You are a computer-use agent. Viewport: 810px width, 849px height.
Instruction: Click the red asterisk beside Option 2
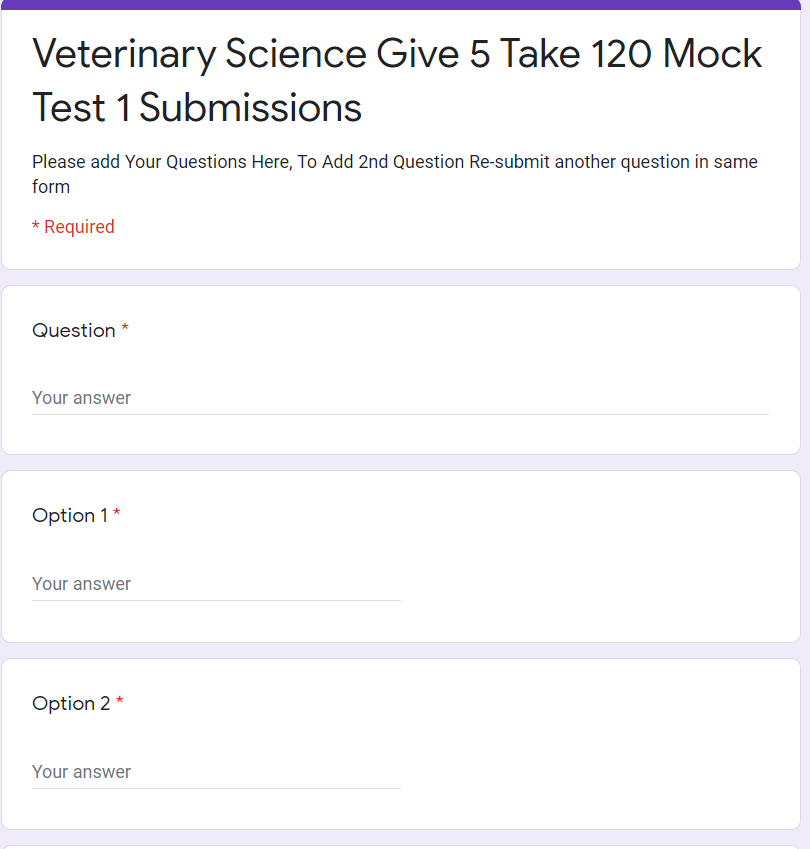(120, 704)
